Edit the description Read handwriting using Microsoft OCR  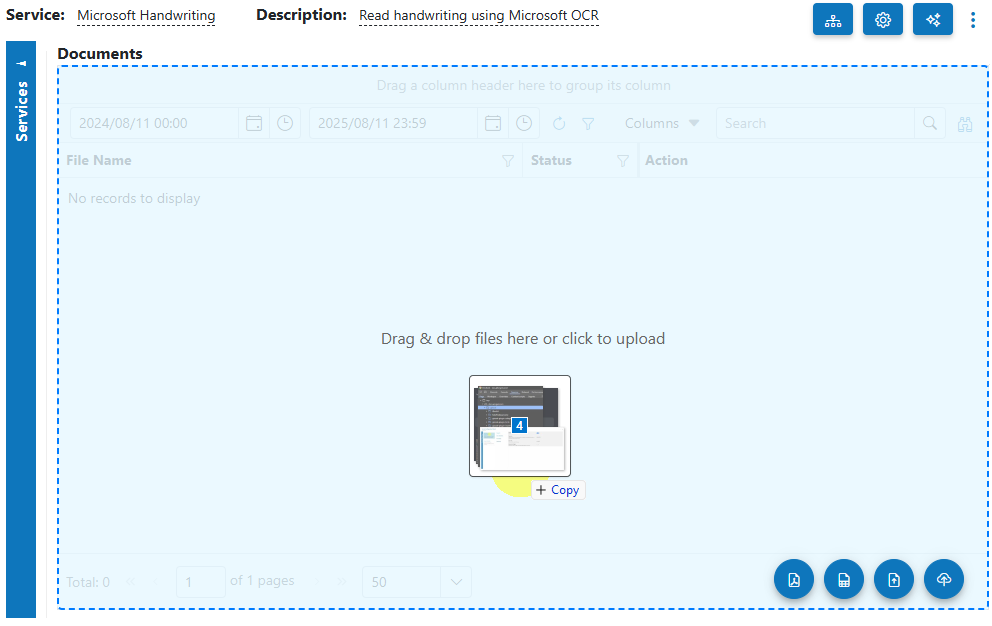coord(479,16)
